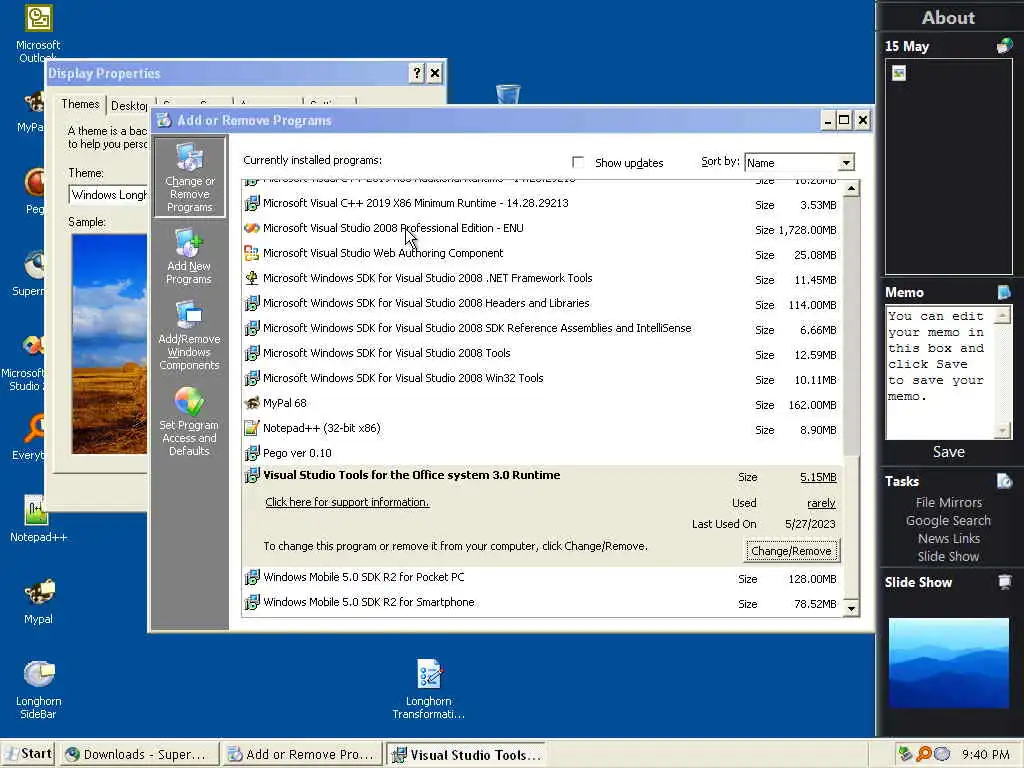The height and width of the screenshot is (768, 1024).
Task: Open Slide Show link in Tasks panel
Action: tap(948, 556)
